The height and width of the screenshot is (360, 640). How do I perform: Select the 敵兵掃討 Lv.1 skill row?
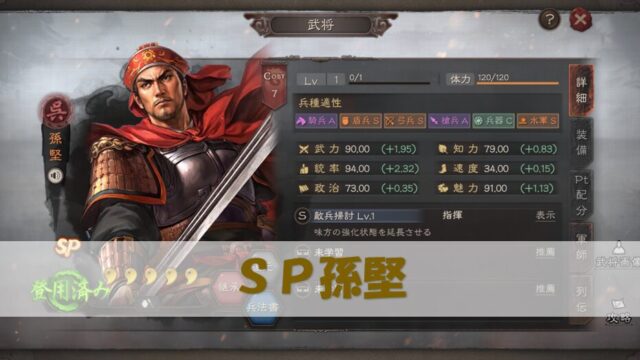[427, 223]
